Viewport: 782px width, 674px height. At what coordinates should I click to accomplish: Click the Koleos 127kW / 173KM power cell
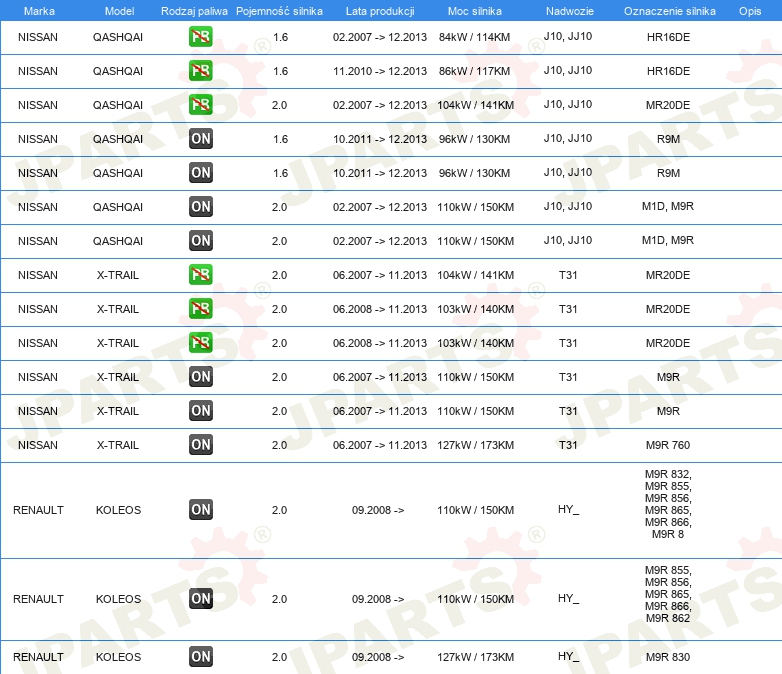pyautogui.click(x=475, y=657)
